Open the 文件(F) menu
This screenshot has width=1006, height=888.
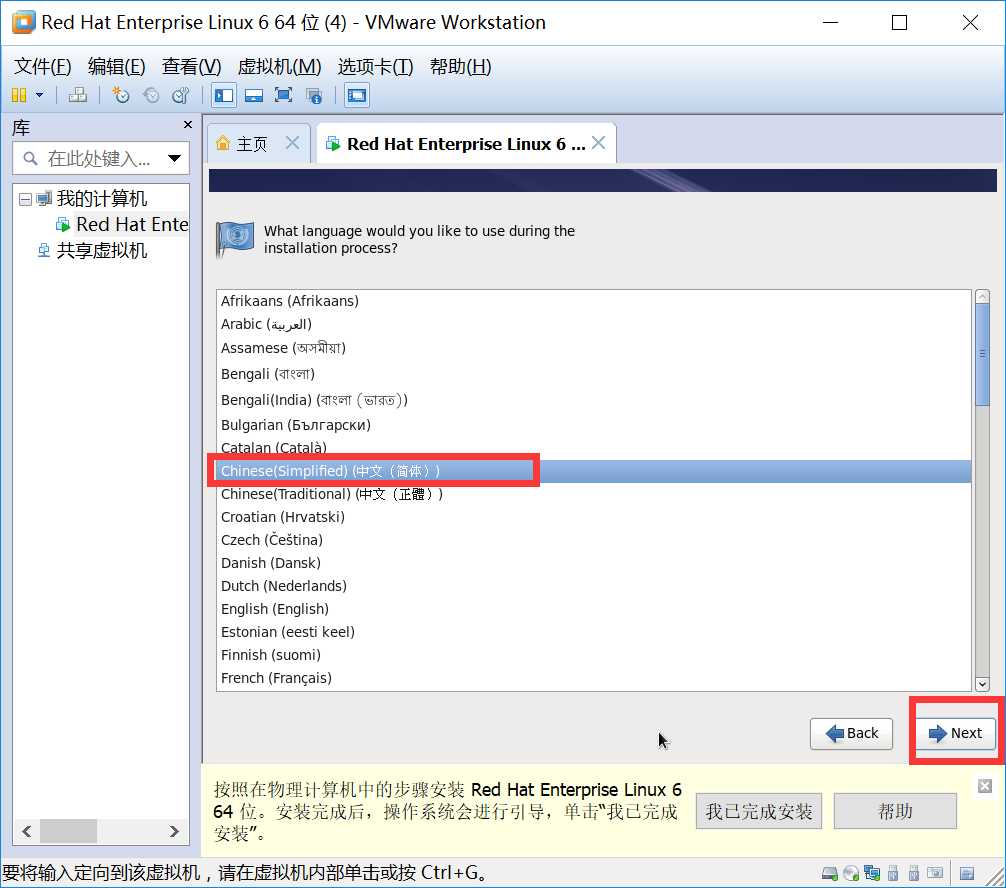42,66
